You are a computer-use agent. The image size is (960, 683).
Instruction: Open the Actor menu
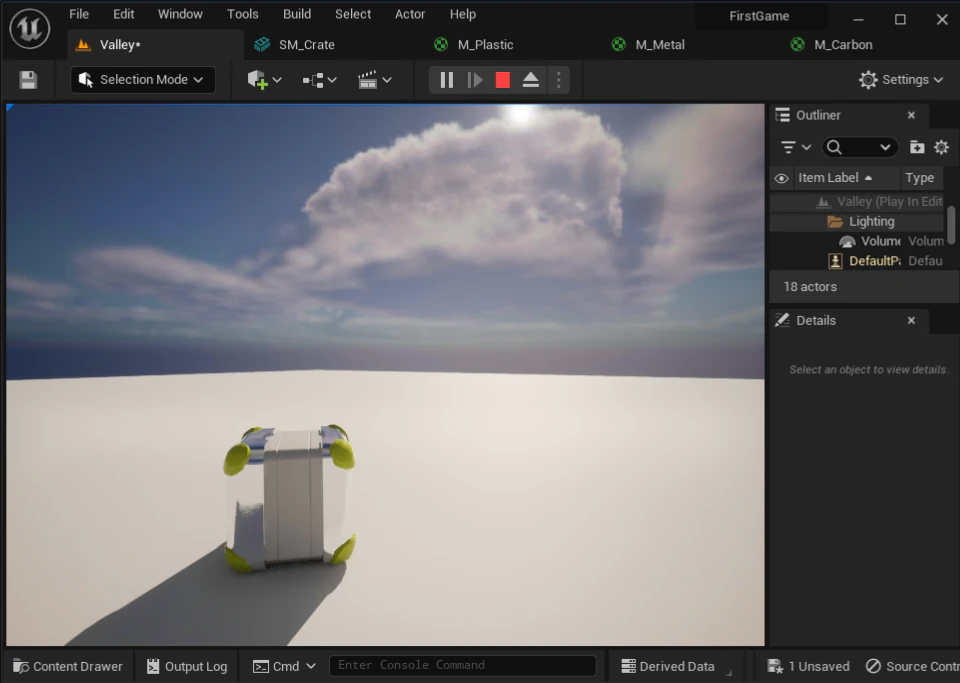coord(410,14)
